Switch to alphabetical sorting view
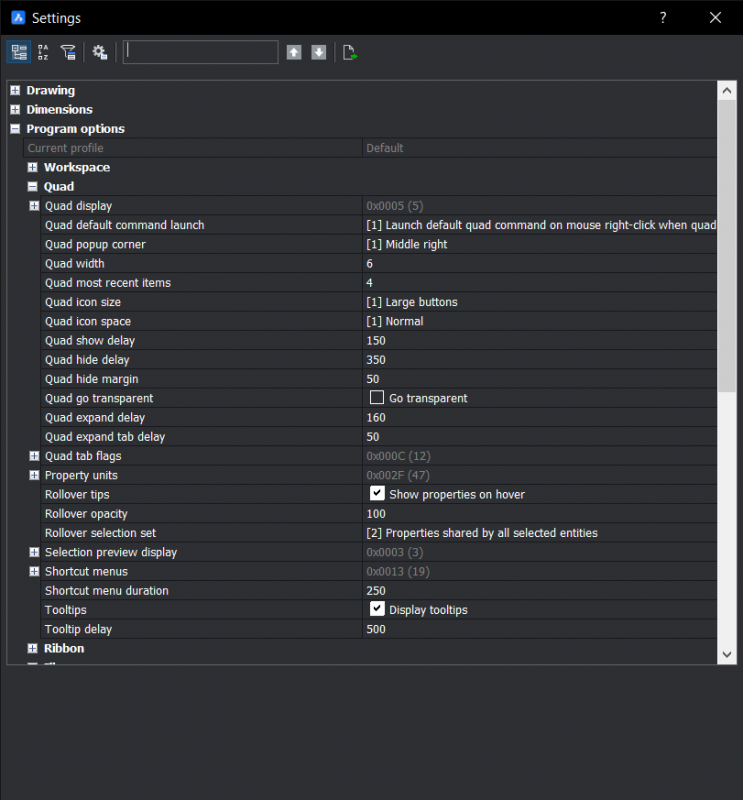Viewport: 743px width, 800px height. pos(43,52)
